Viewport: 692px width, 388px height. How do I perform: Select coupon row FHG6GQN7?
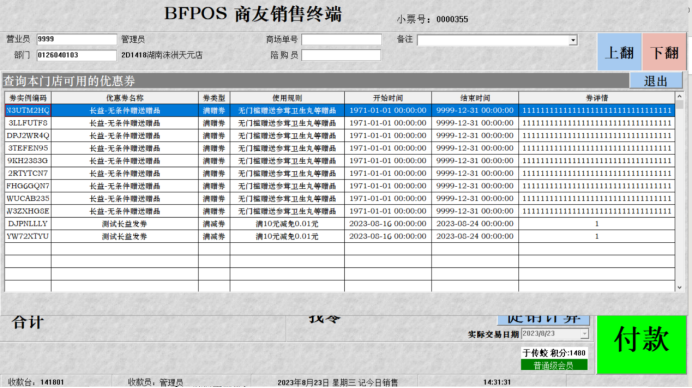click(x=339, y=186)
